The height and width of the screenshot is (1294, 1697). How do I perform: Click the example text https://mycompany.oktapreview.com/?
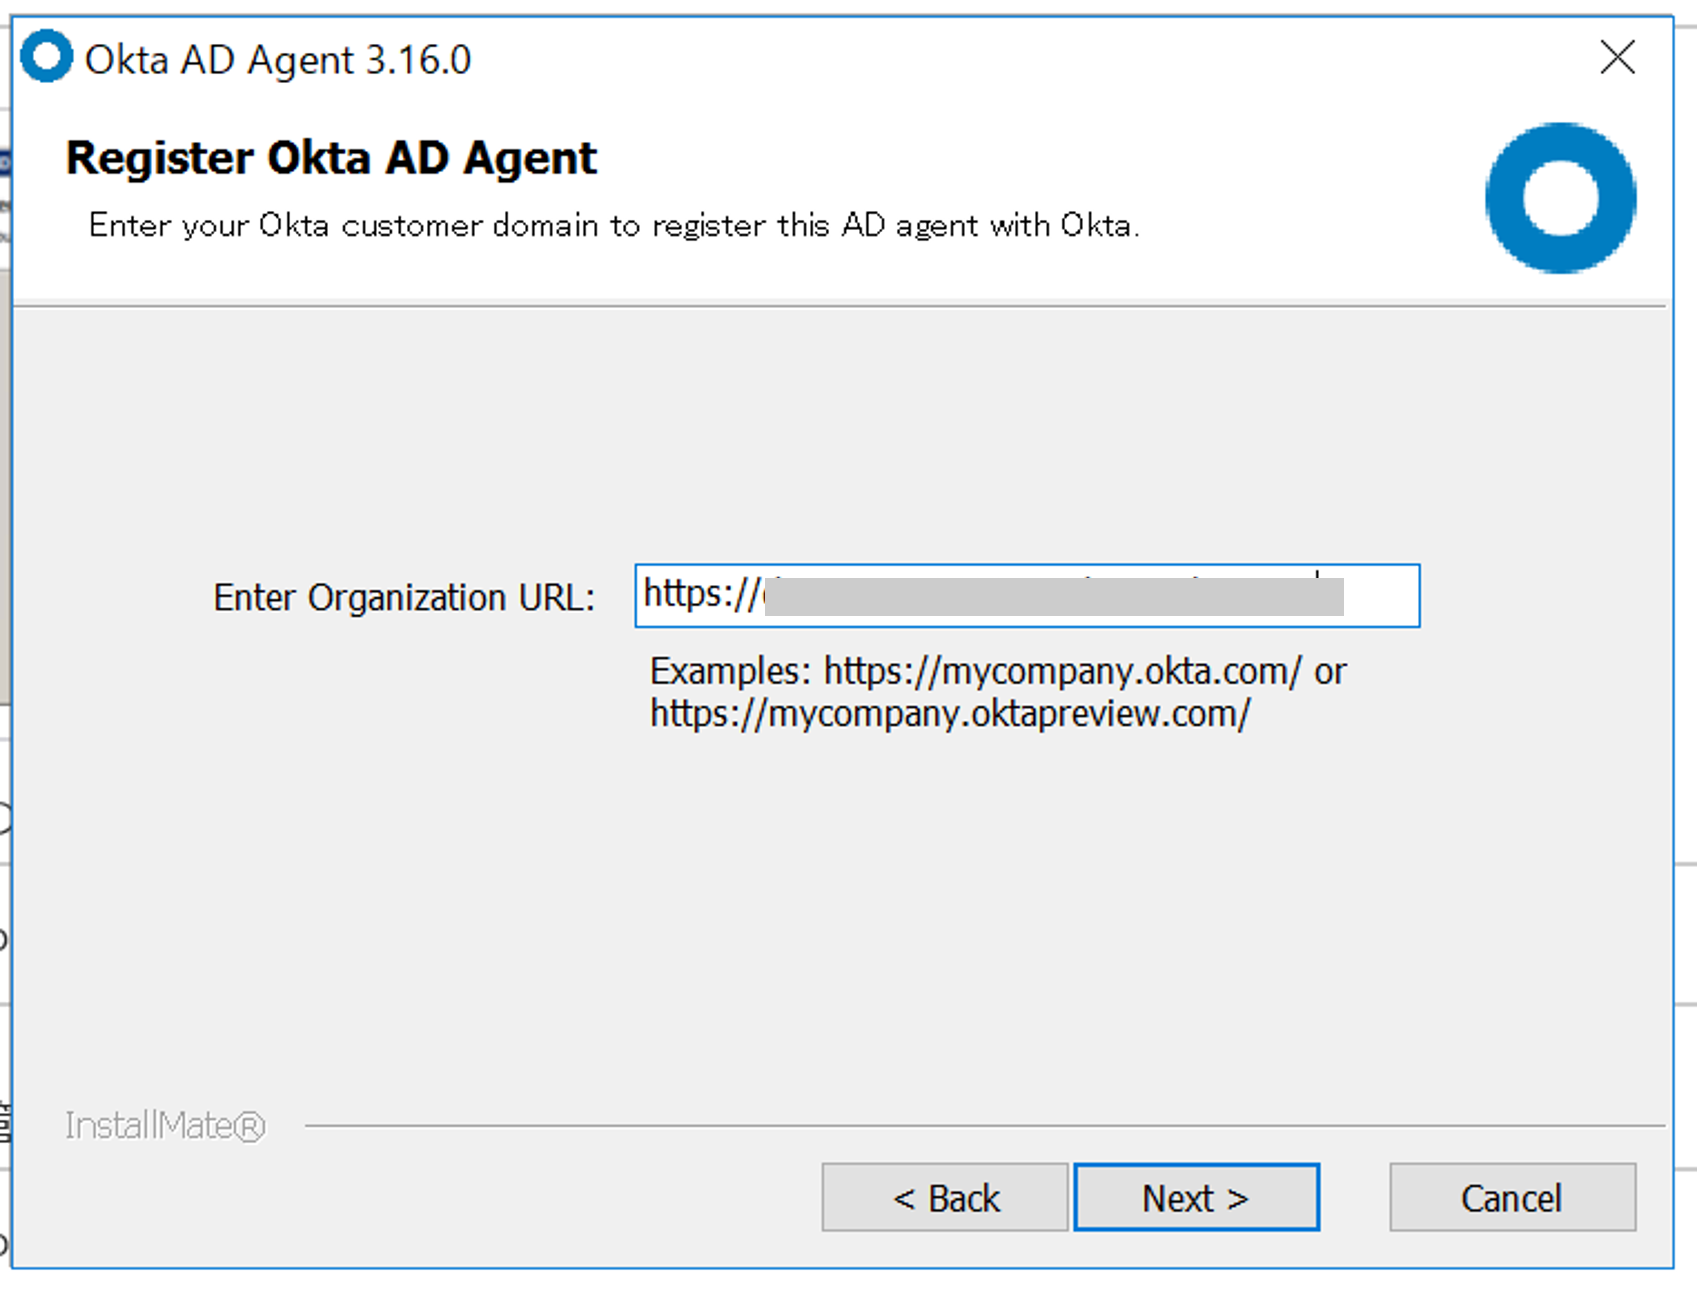(x=950, y=714)
